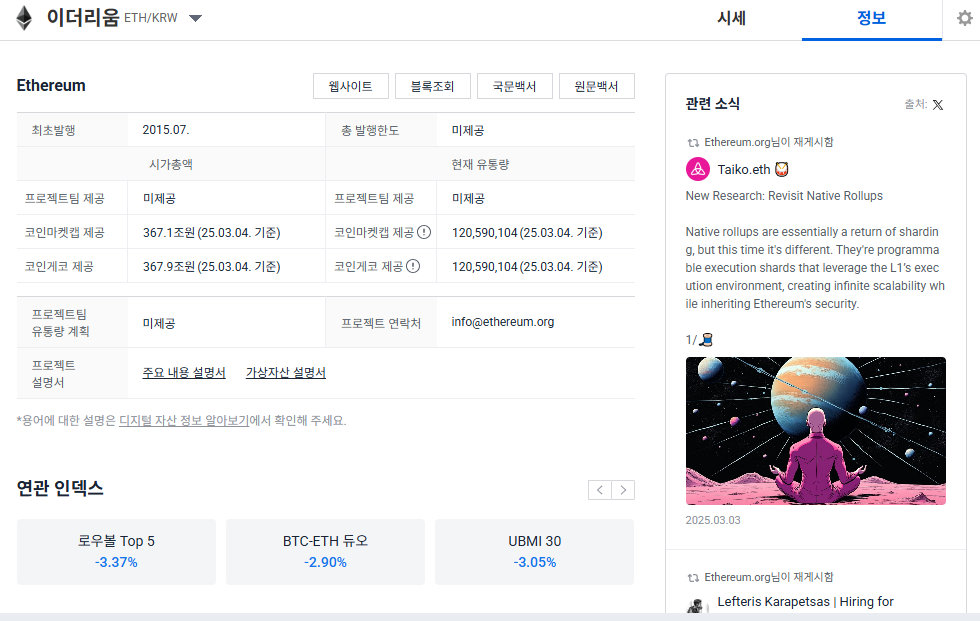980x621 pixels.
Task: Click info icon beside 코인게코 제공 circulating supply
Action: click(412, 266)
